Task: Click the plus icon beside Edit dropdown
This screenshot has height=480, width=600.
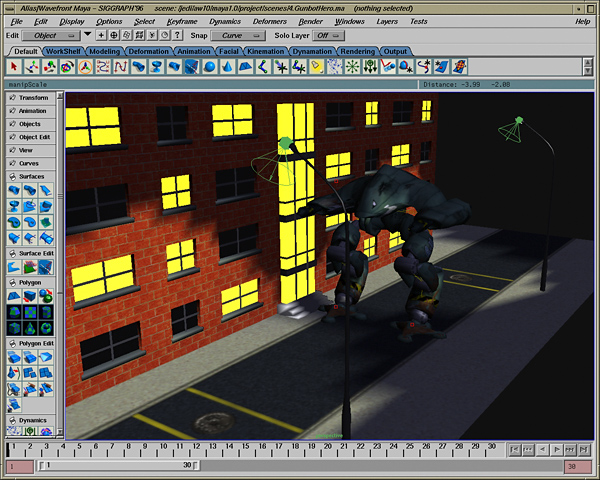Action: coord(101,36)
